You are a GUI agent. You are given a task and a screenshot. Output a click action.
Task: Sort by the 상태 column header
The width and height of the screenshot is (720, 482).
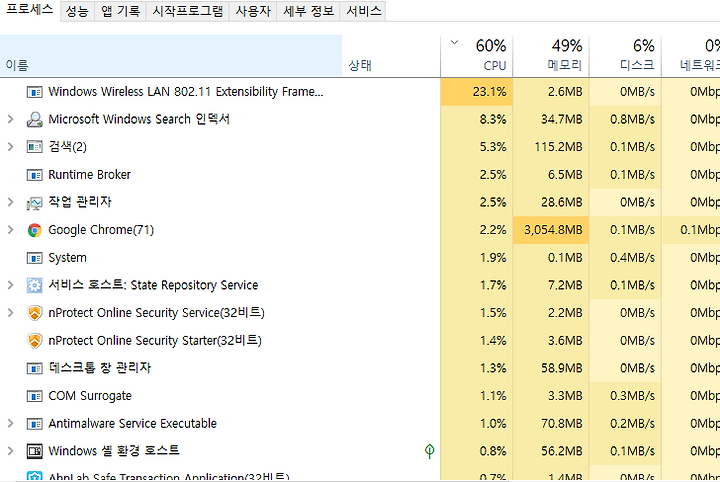(x=391, y=56)
